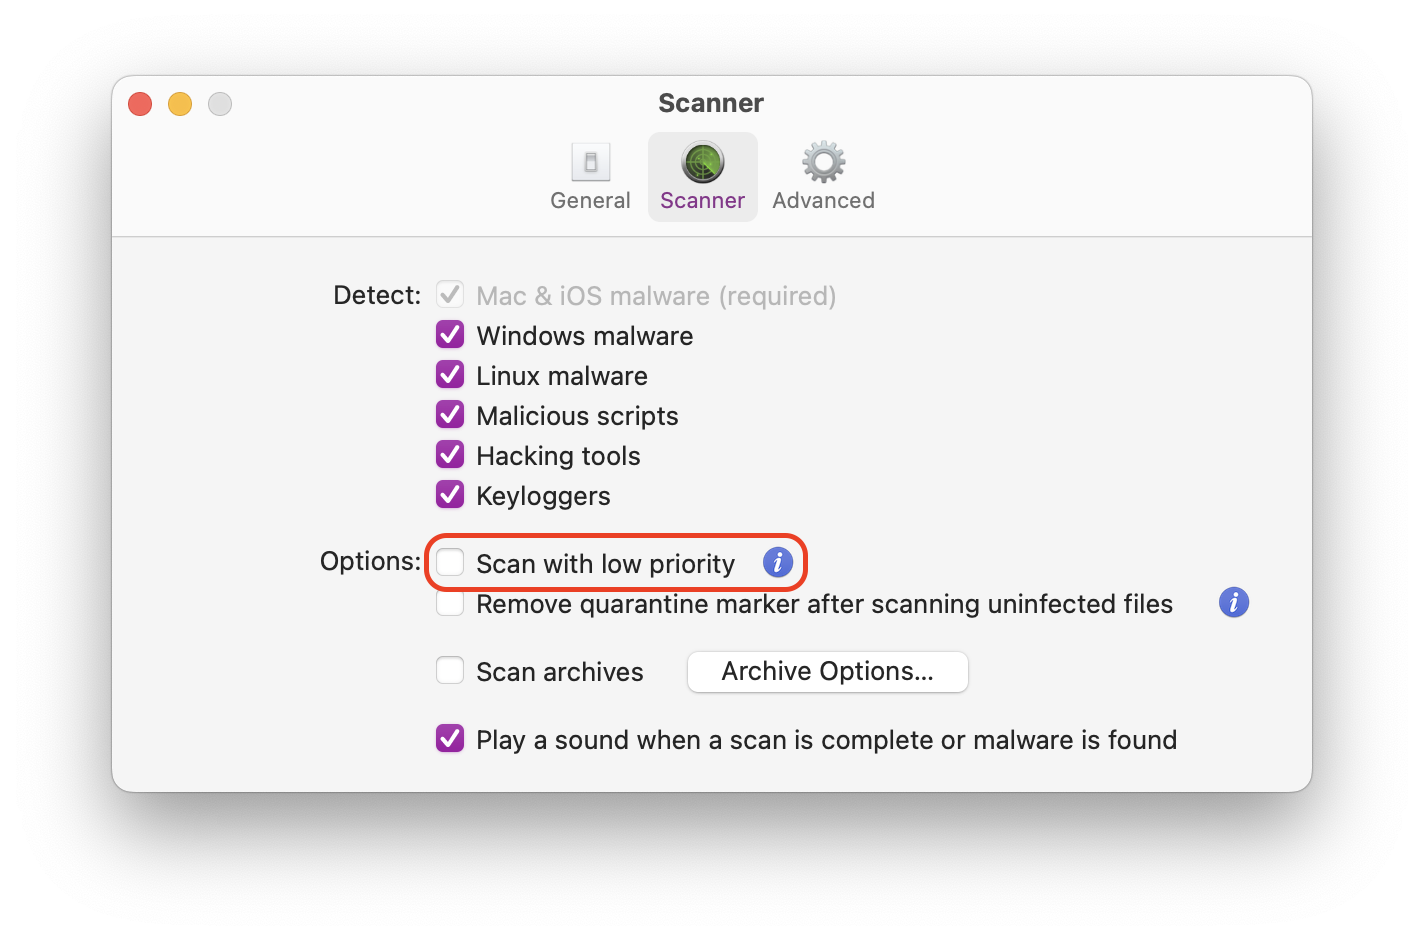Check the Scan archives option
Image resolution: width=1424 pixels, height=940 pixels.
coord(450,670)
